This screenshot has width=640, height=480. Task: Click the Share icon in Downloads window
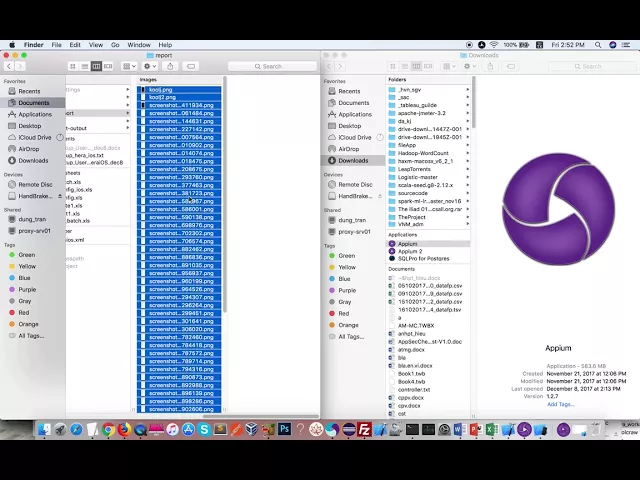click(x=490, y=66)
